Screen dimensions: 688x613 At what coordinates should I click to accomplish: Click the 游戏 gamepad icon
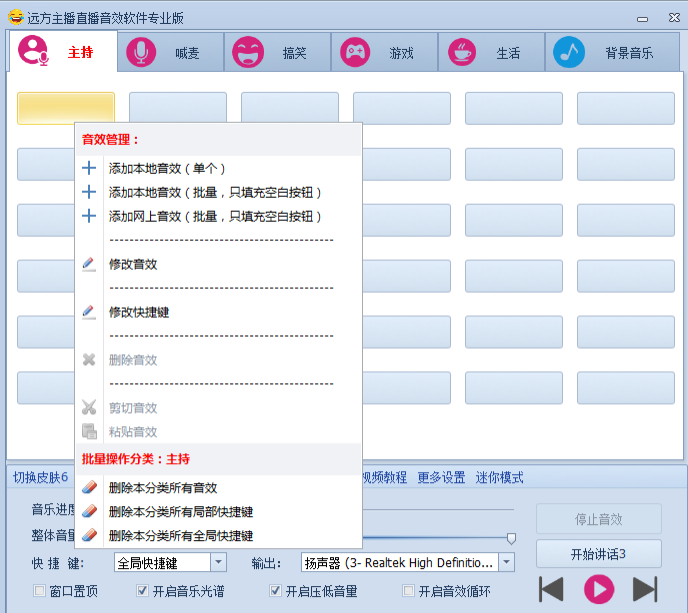(x=355, y=52)
